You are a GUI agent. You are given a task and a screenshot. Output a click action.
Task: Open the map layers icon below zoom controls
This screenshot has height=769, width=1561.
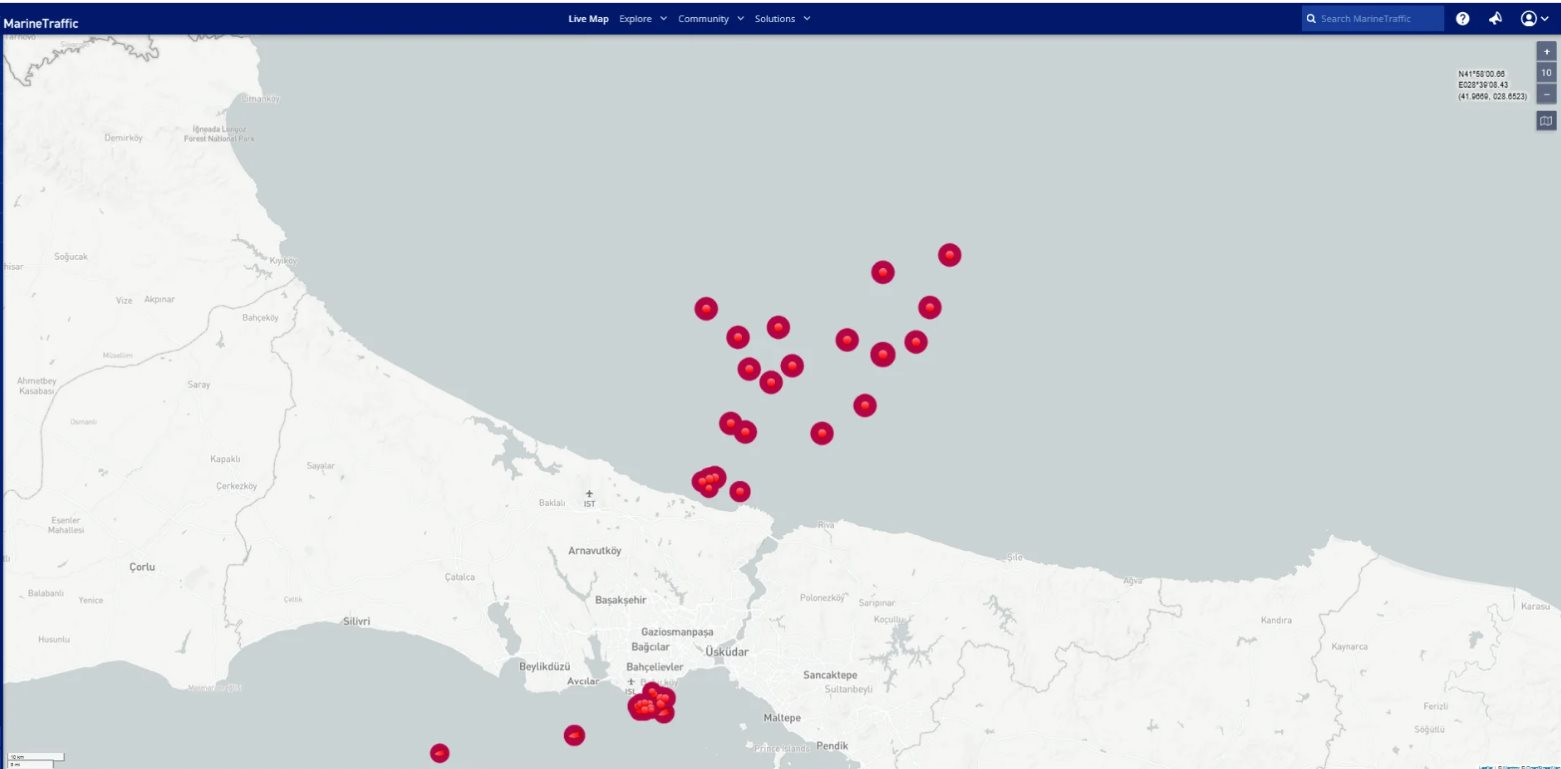pyautogui.click(x=1546, y=121)
